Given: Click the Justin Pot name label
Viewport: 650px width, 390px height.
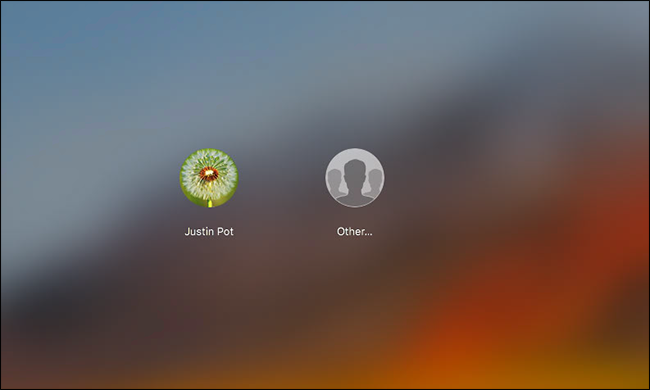Looking at the screenshot, I should point(209,231).
